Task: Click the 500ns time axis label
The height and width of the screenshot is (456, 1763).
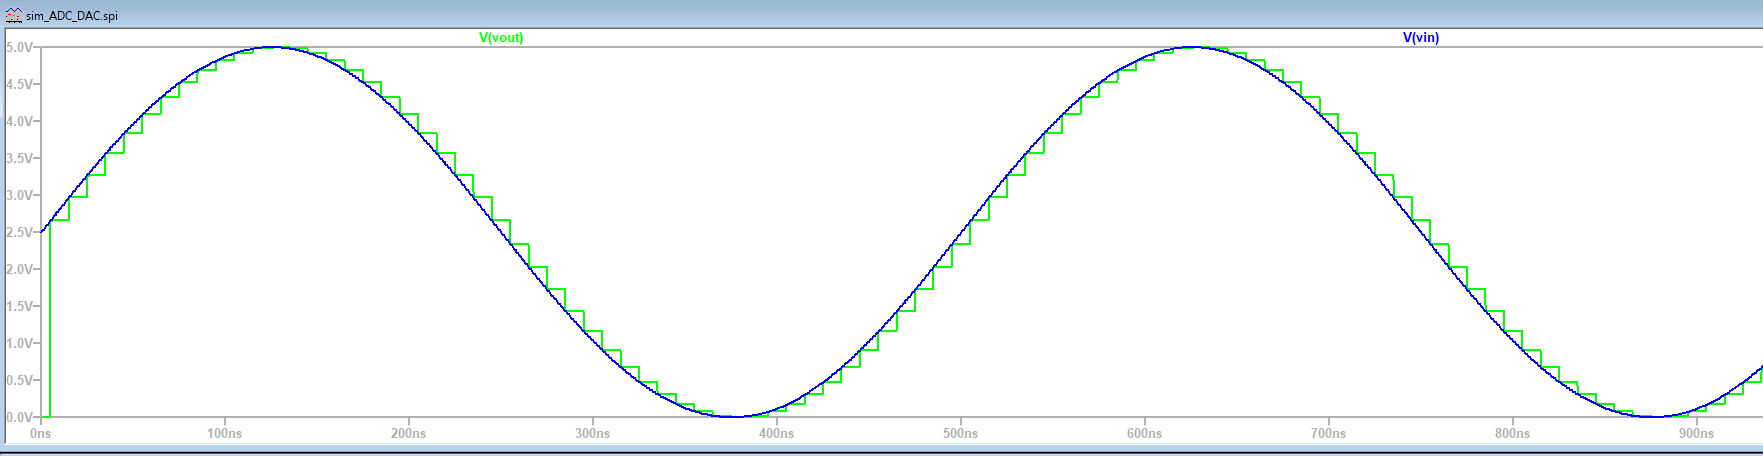Action: (x=961, y=434)
